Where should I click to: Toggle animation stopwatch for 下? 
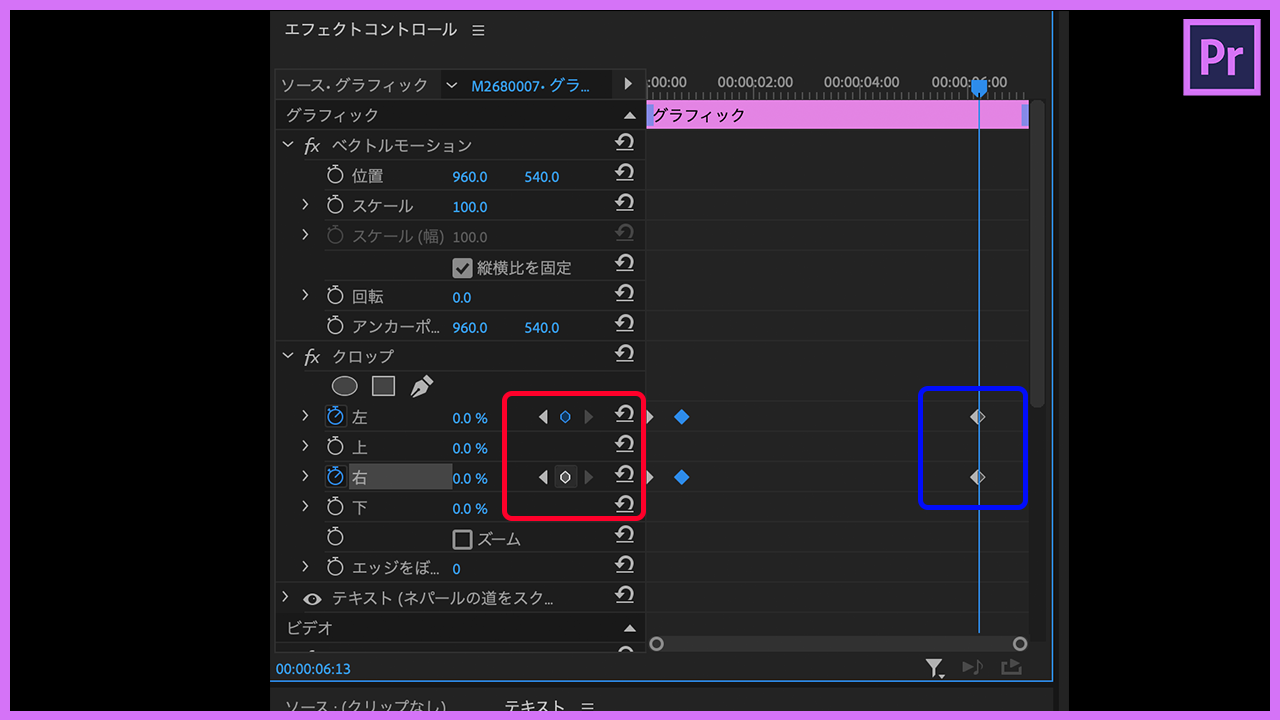335,508
